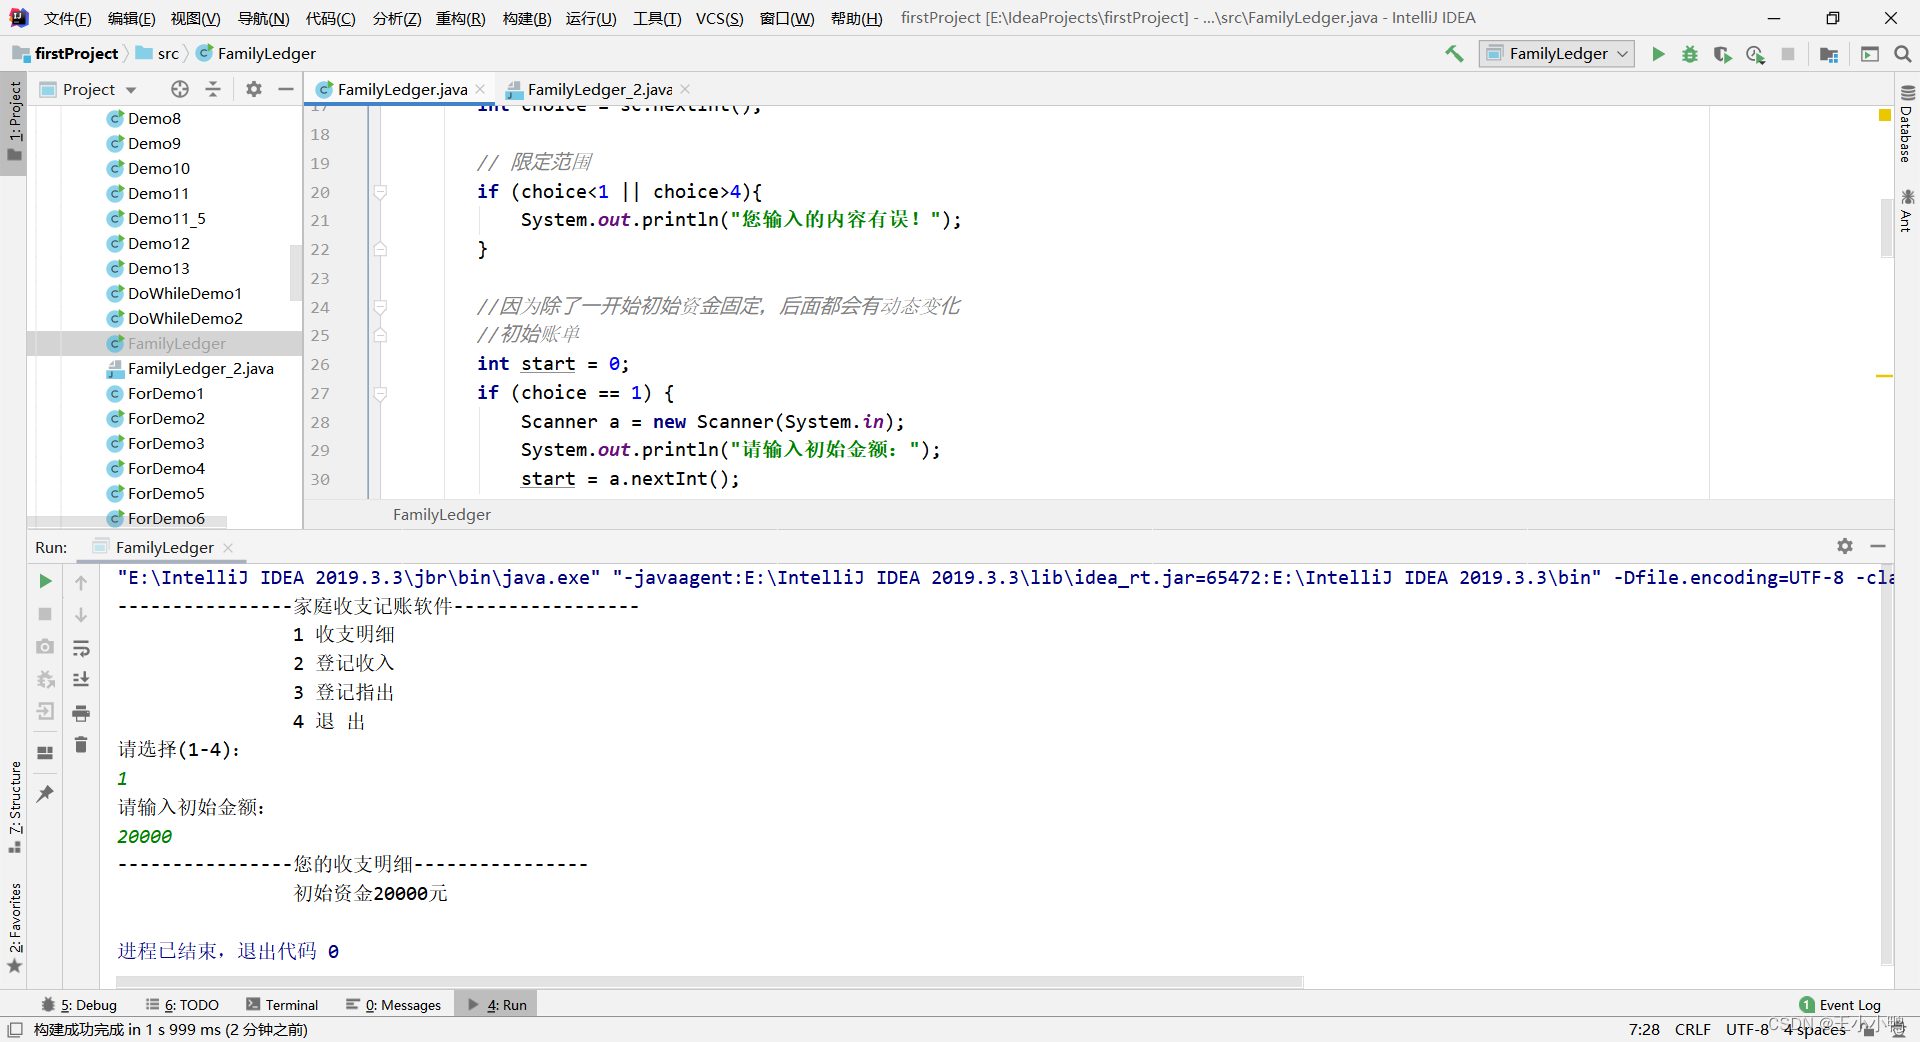Click UTF-8 encoding in status bar
Viewport: 1920px width, 1042px height.
(x=1747, y=1029)
